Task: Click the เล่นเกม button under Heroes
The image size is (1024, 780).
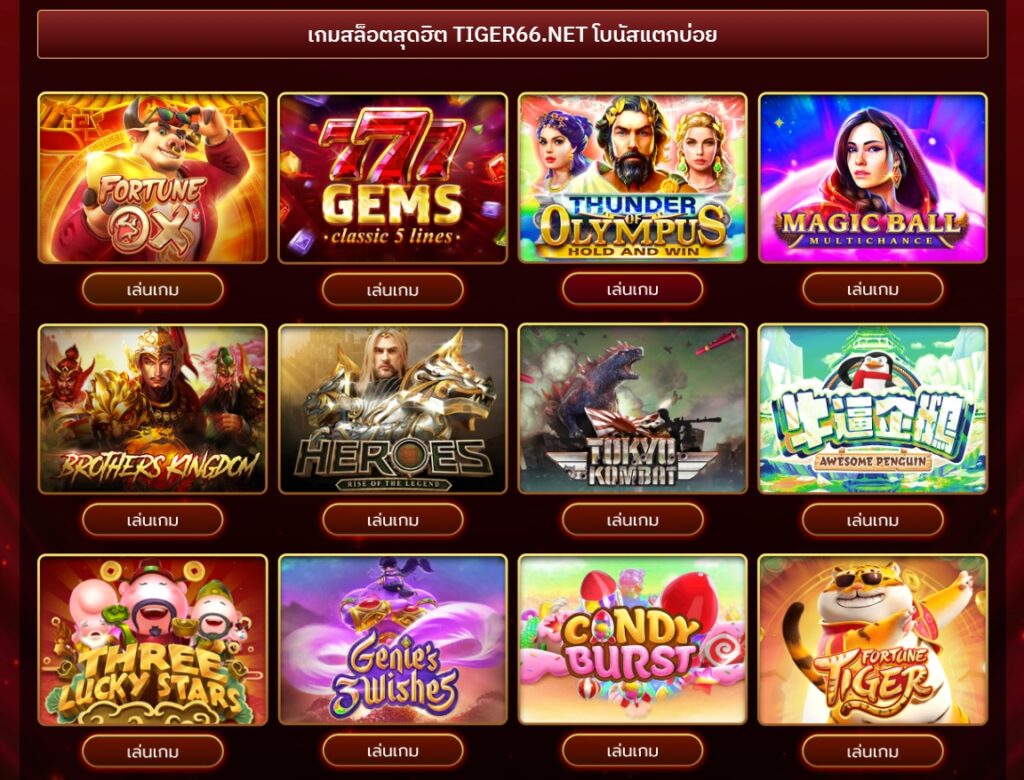Action: point(392,520)
